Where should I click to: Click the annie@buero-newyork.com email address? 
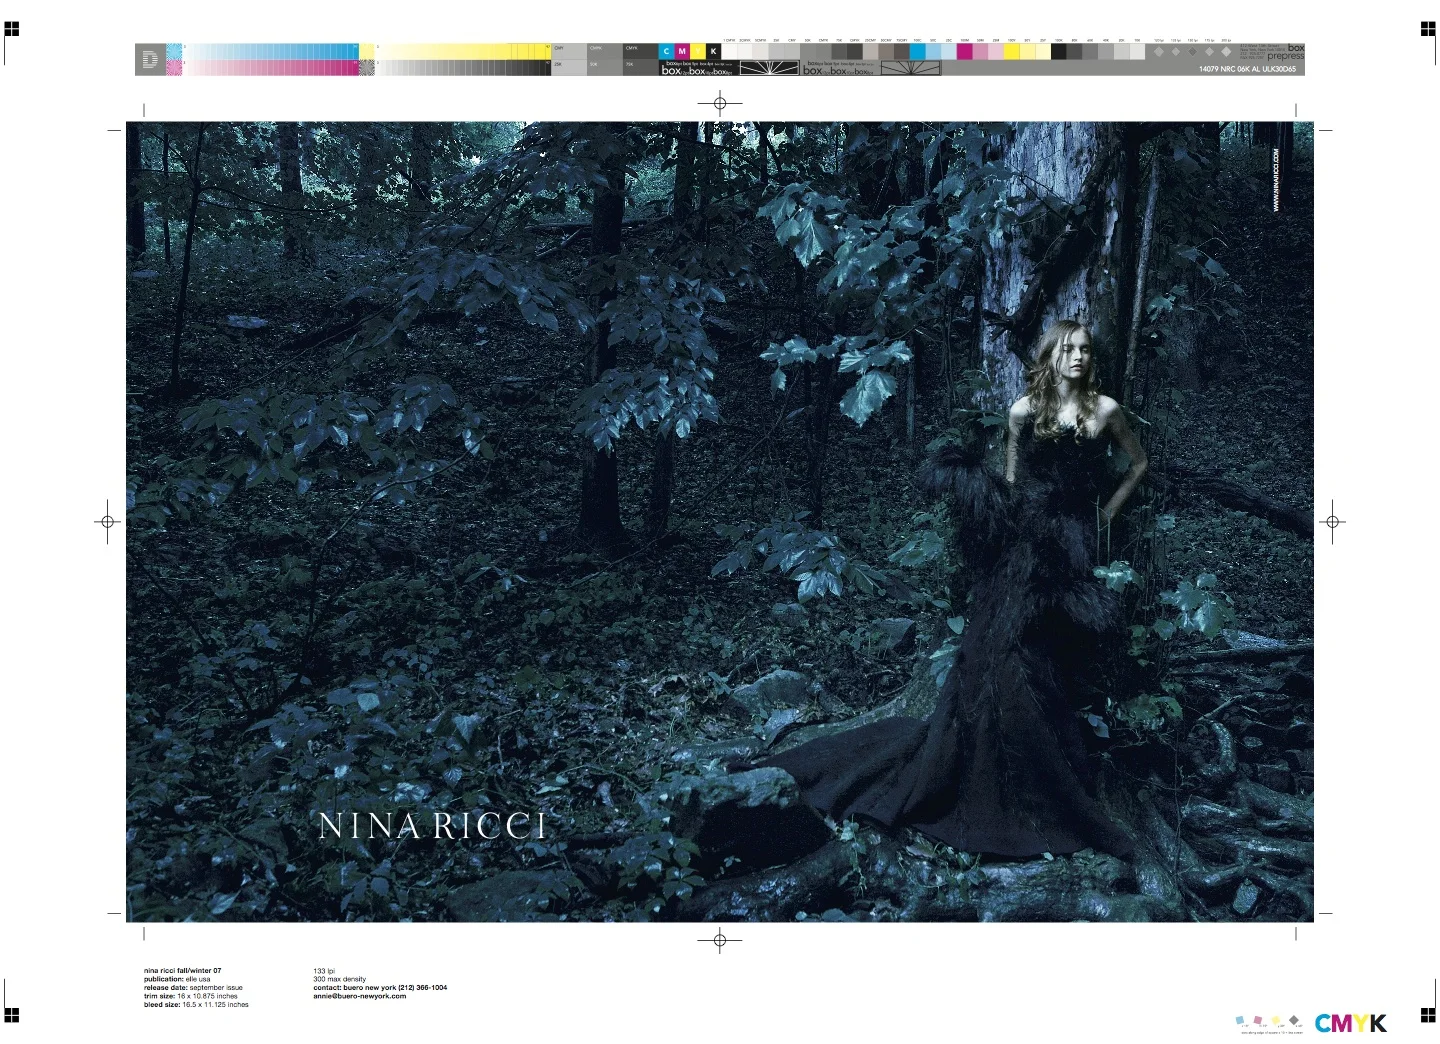[360, 996]
